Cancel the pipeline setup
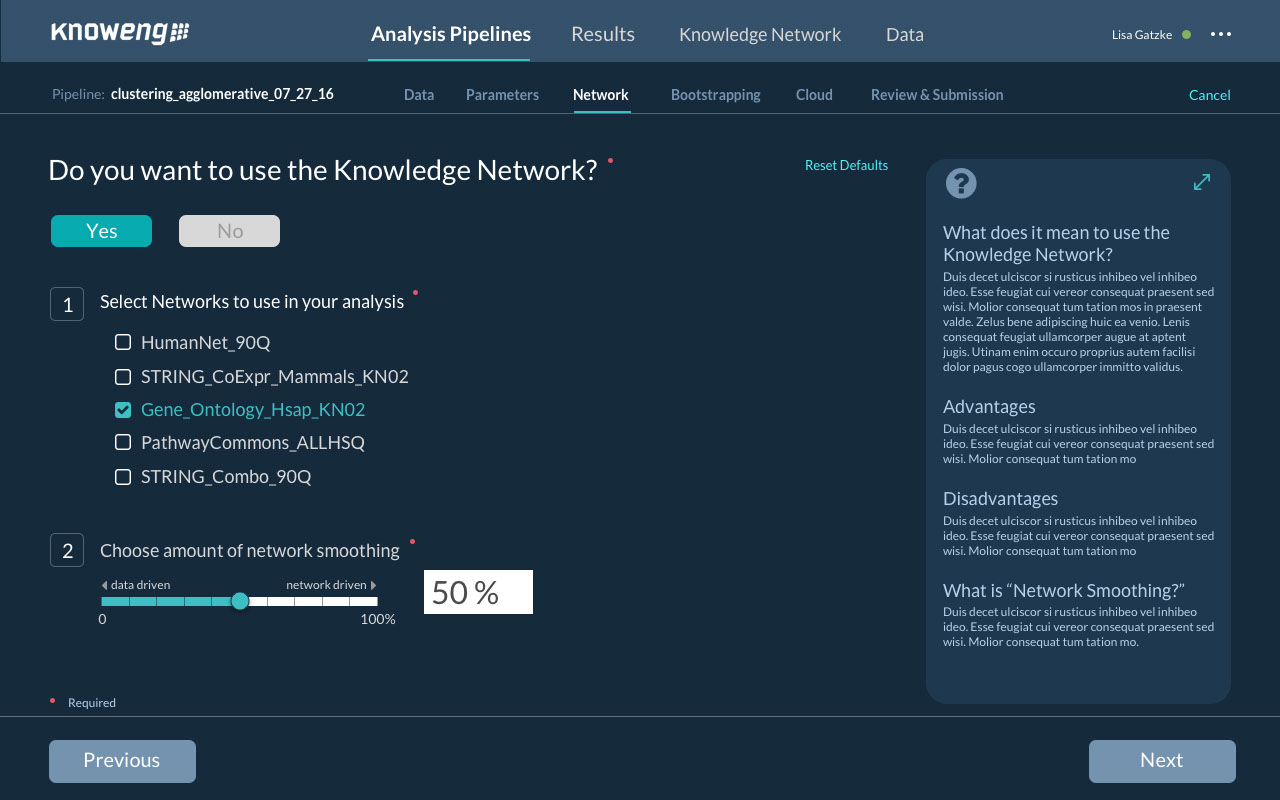Image resolution: width=1280 pixels, height=800 pixels. click(1209, 95)
